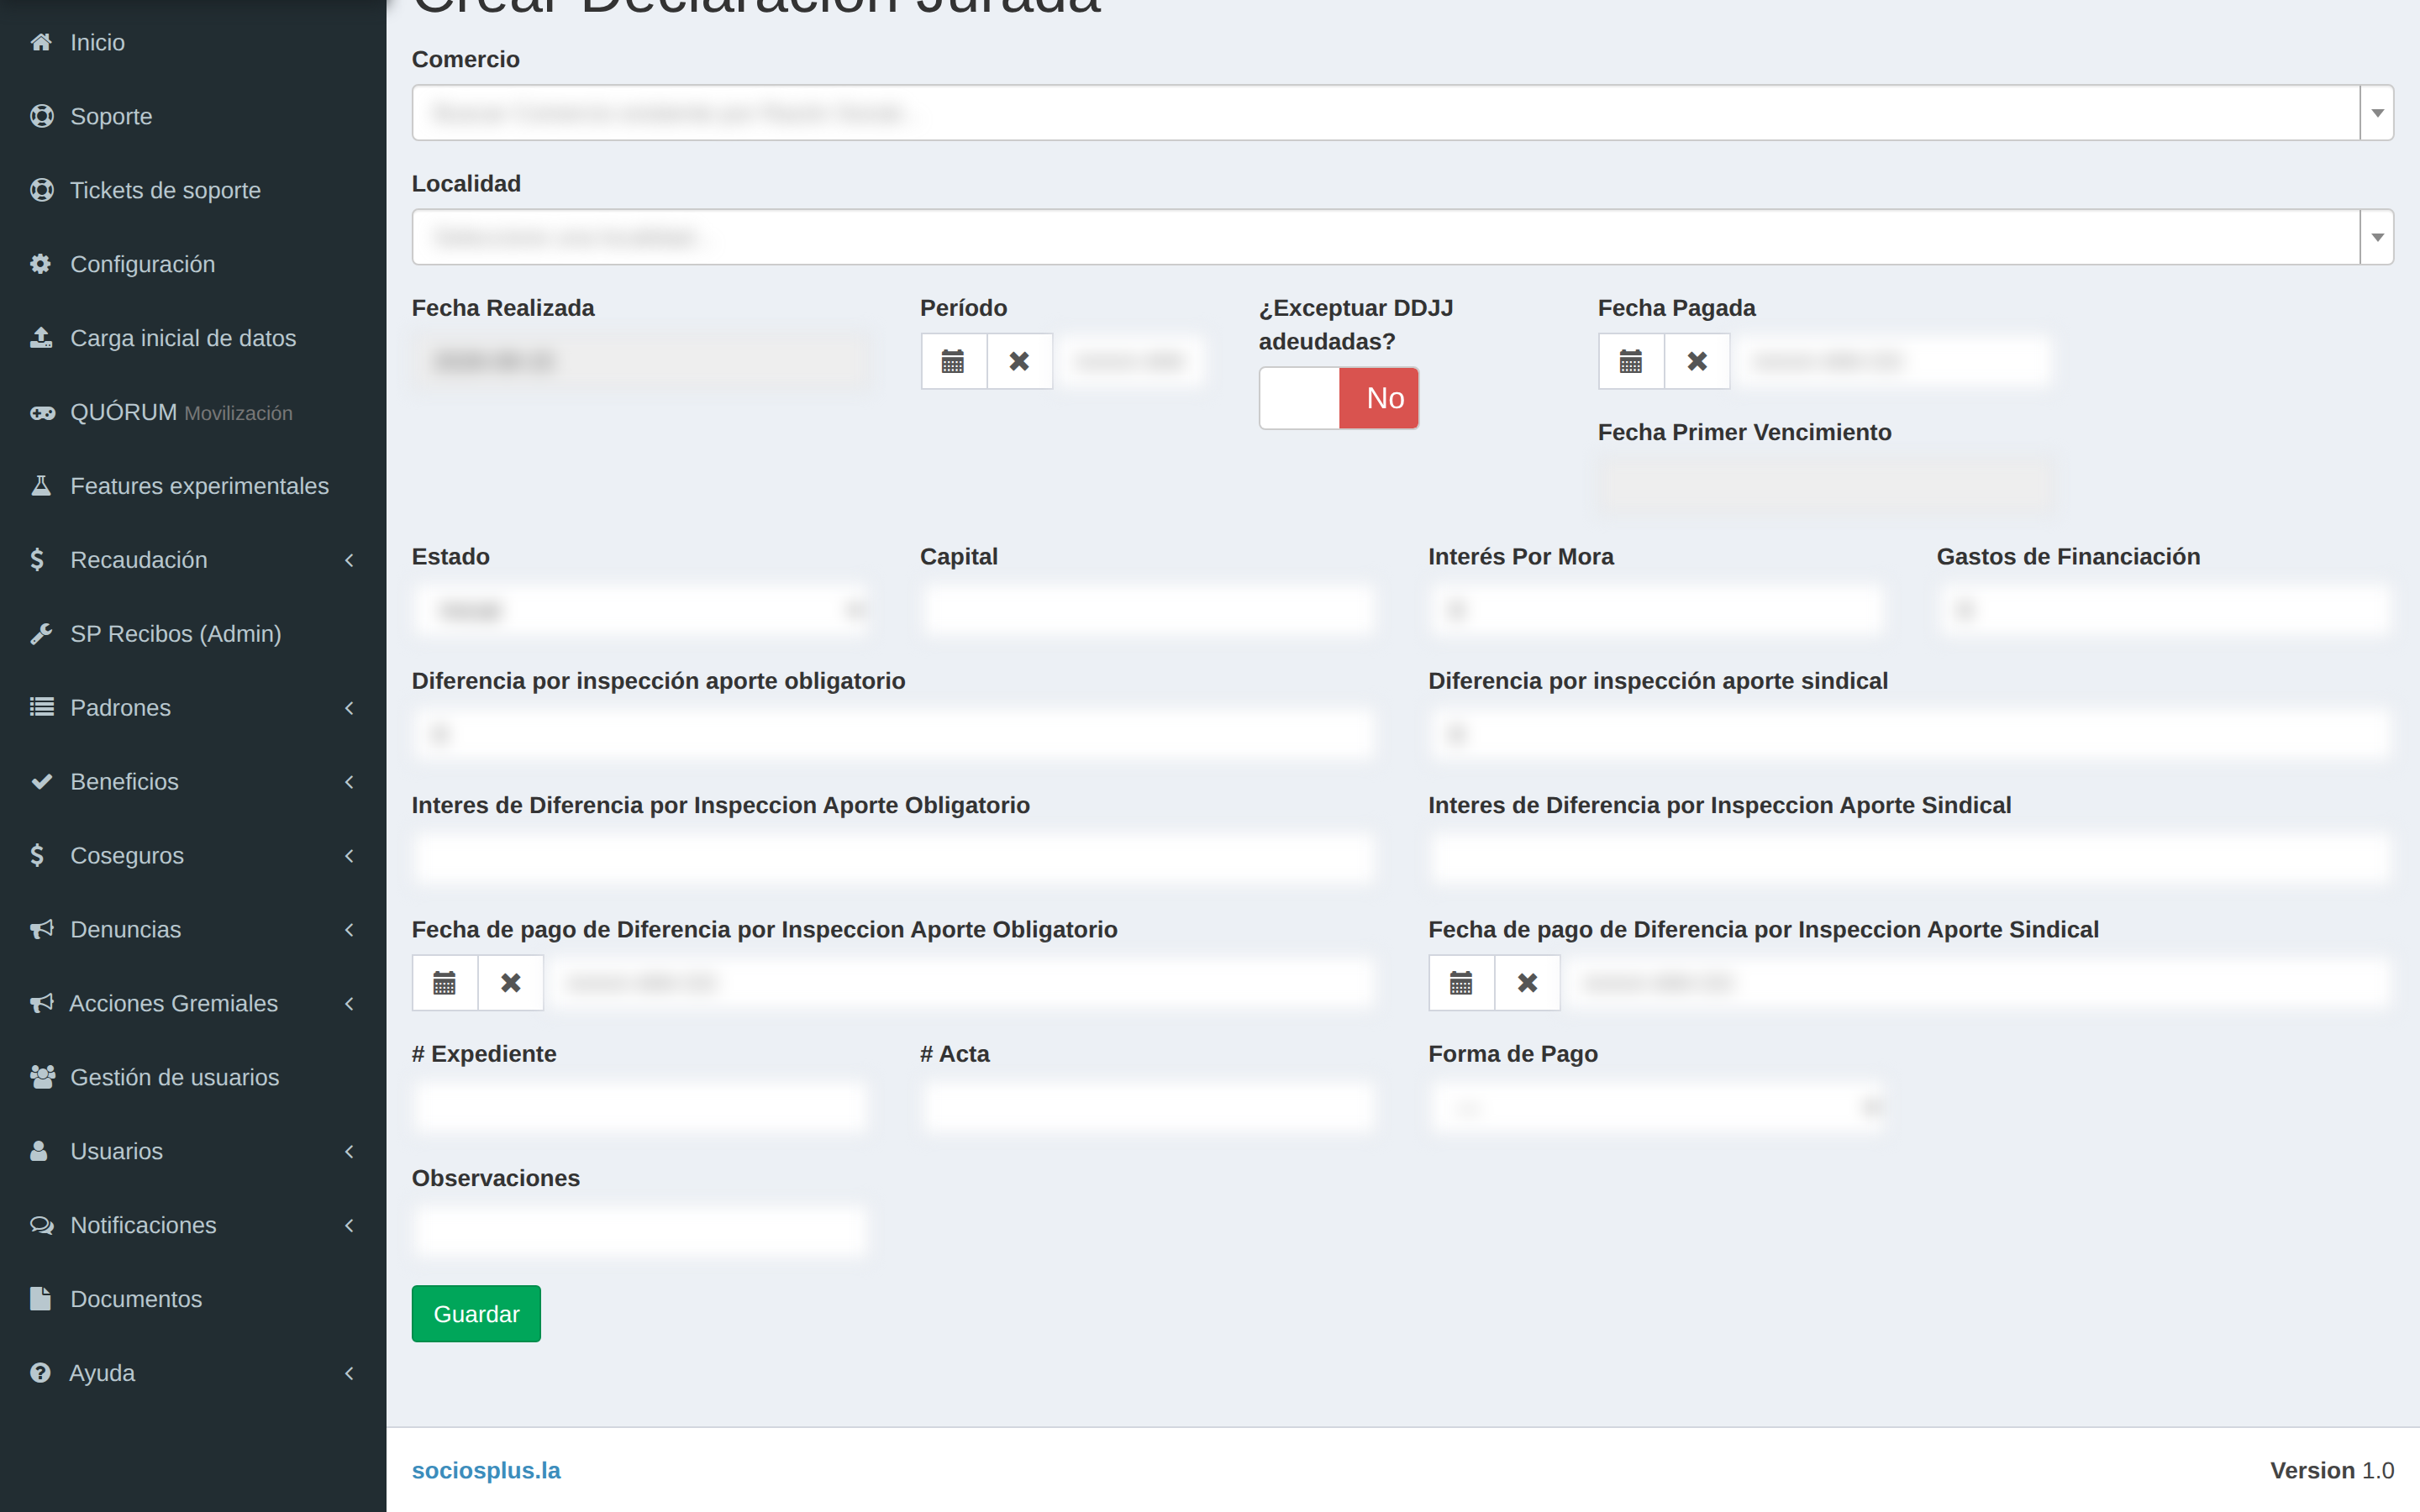Viewport: 2420px width, 1512px height.
Task: Clear Aporte Obligatorio payment date
Action: tap(511, 983)
